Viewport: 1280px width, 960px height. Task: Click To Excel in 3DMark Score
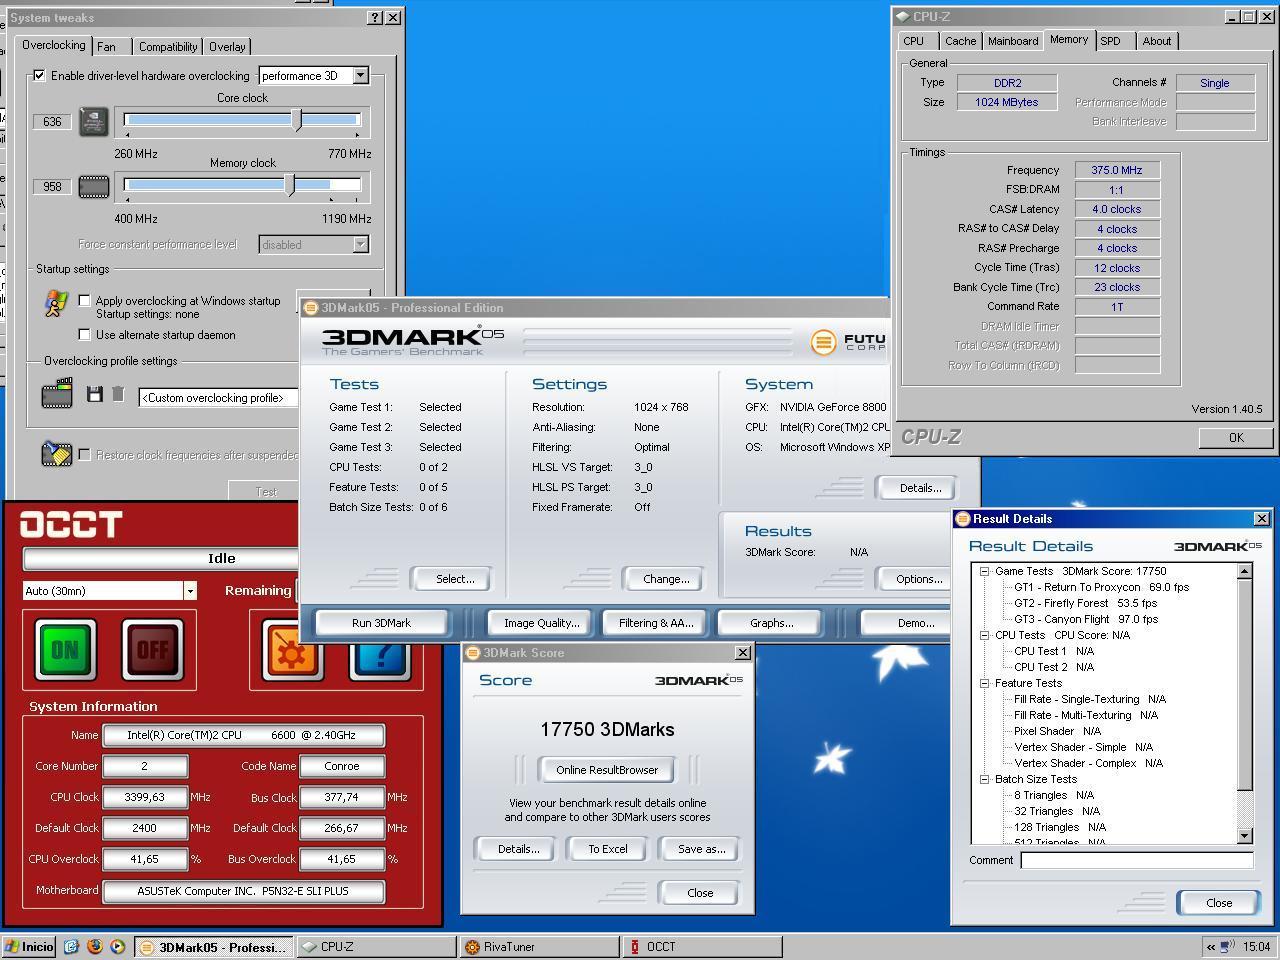click(608, 849)
